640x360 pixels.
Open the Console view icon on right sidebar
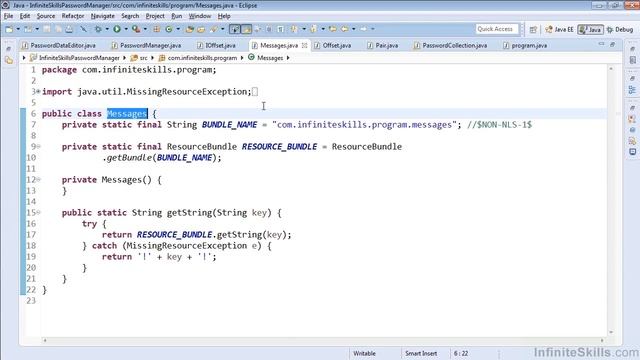[x=632, y=152]
